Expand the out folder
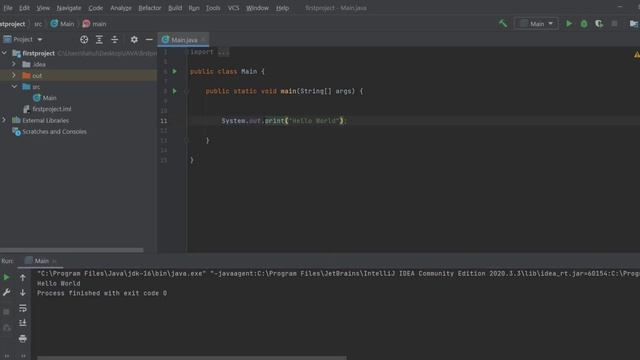This screenshot has height=360, width=640. pos(14,75)
